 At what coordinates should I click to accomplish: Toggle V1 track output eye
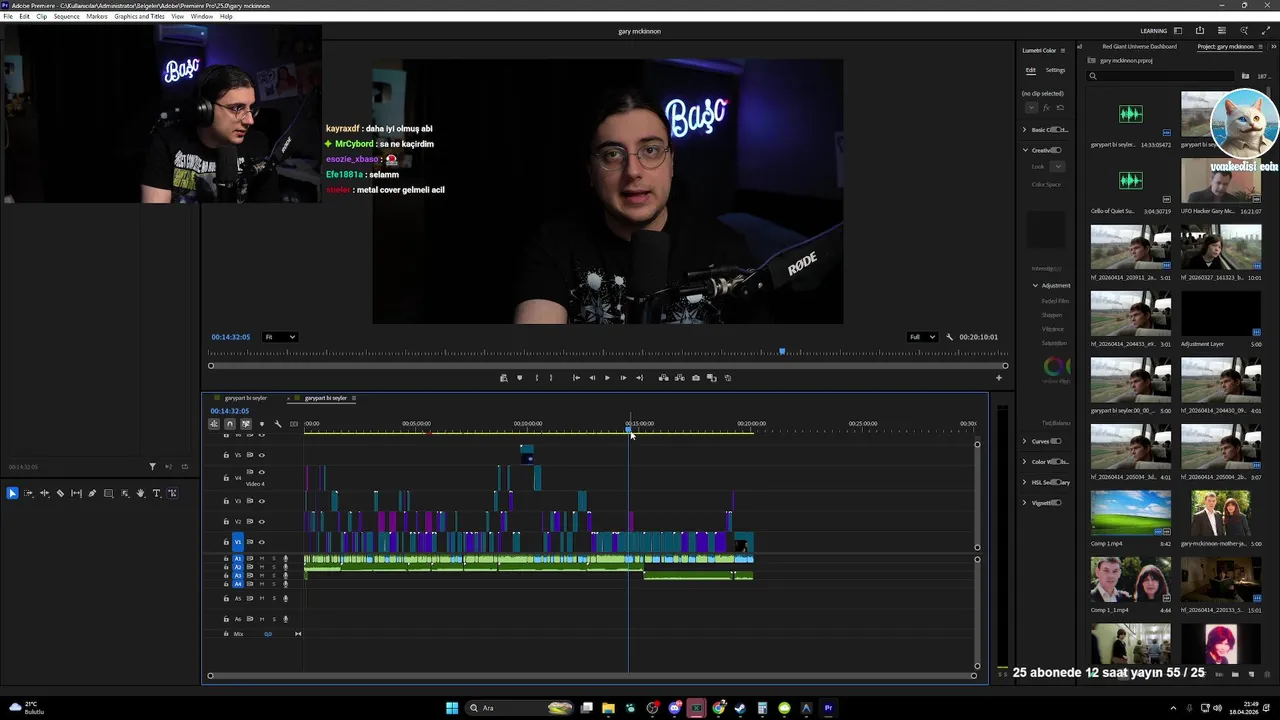[262, 542]
